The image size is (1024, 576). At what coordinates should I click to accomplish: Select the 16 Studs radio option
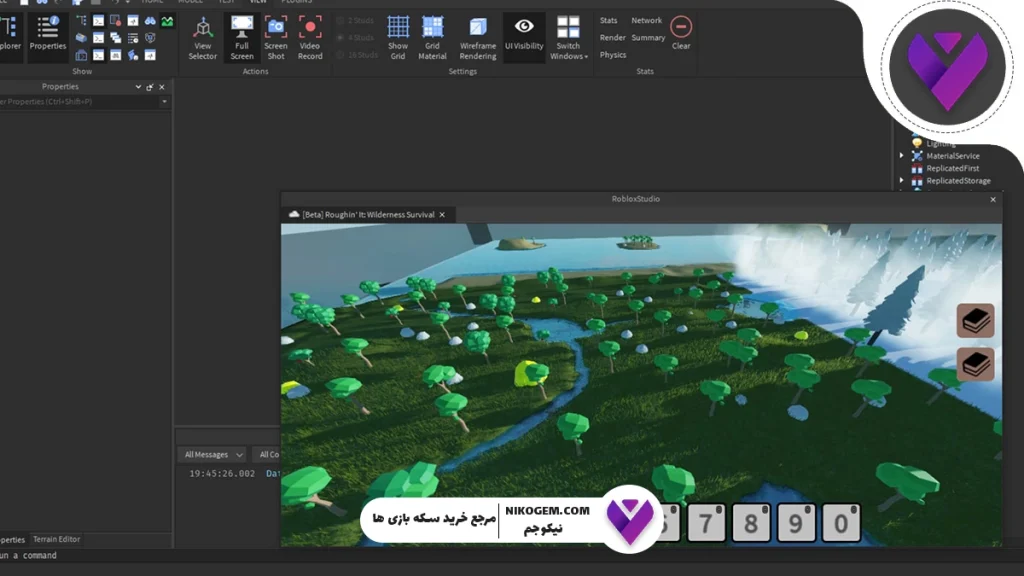(357, 55)
